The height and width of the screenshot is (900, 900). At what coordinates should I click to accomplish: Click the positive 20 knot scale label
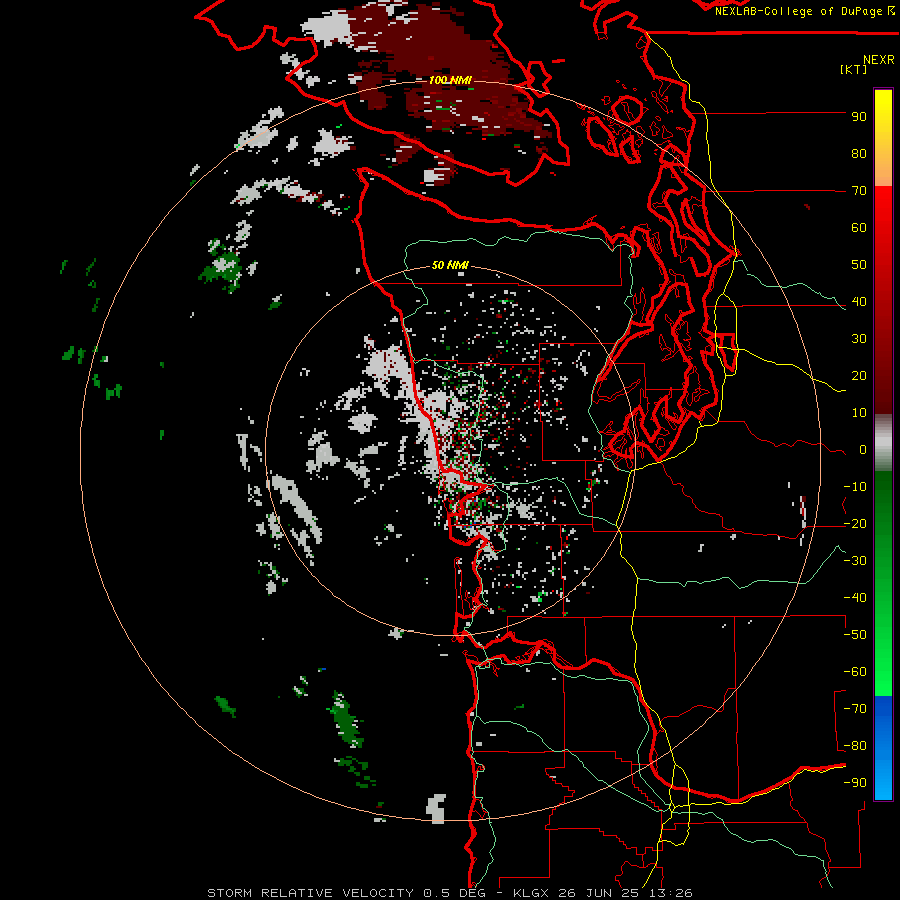859,376
